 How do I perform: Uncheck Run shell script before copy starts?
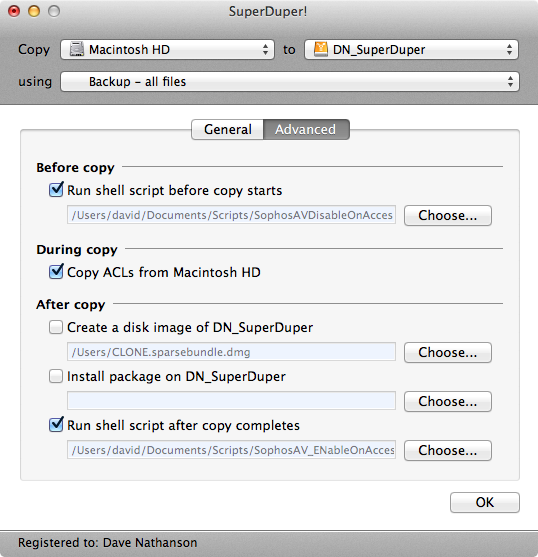tap(56, 190)
